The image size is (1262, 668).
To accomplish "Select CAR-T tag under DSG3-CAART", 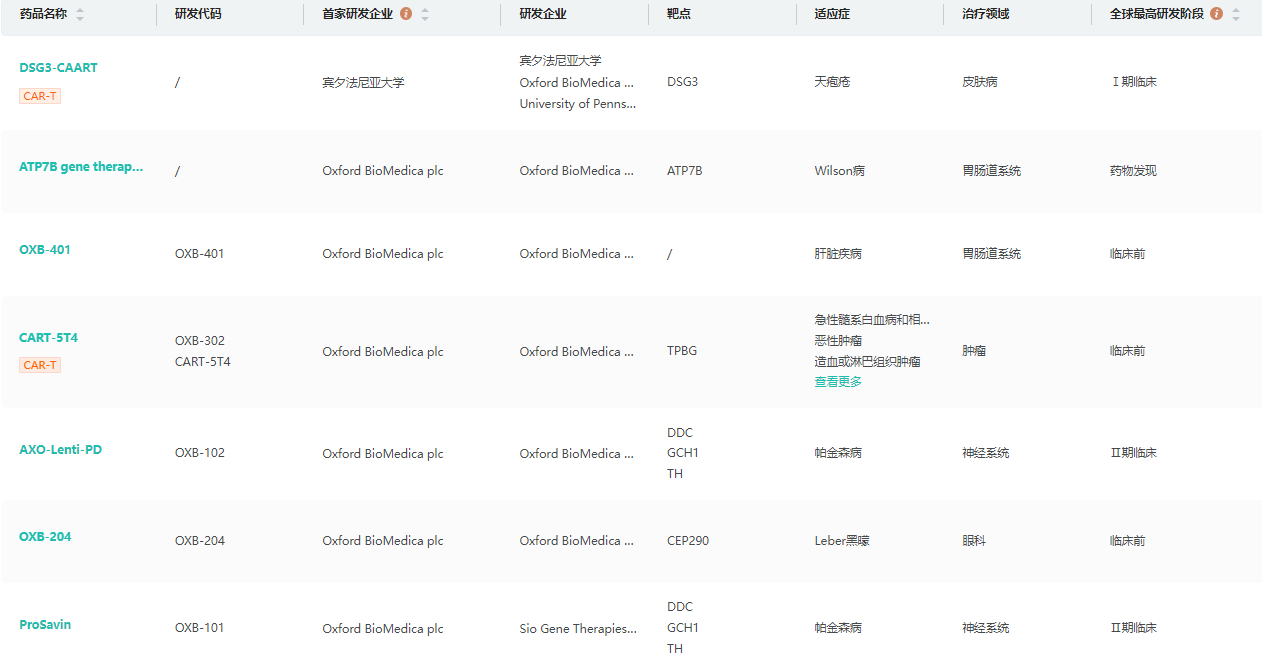I will click(x=40, y=96).
